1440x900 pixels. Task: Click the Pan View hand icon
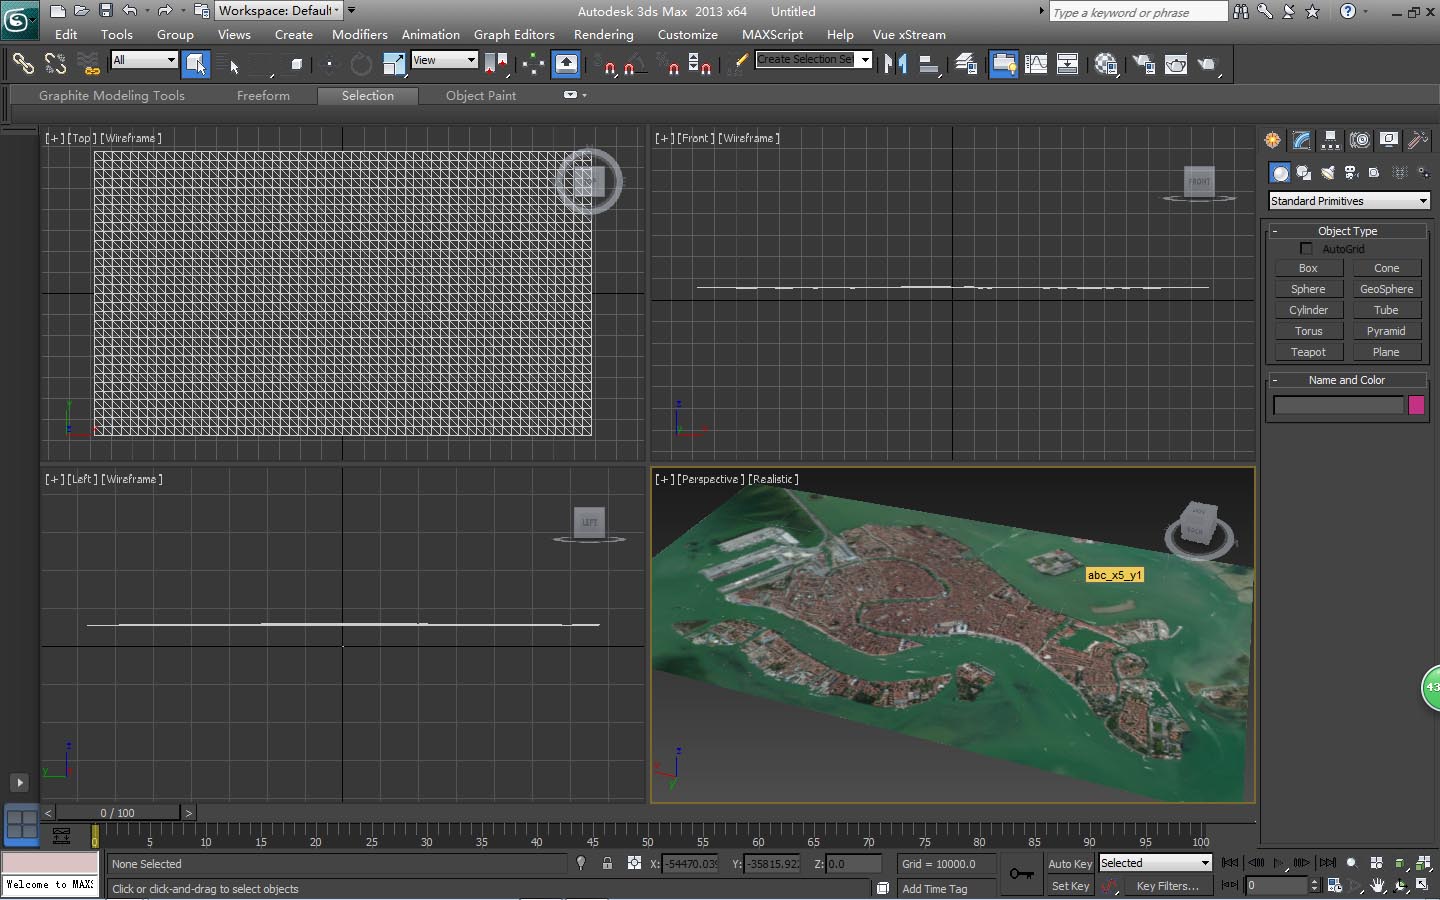click(x=1378, y=886)
